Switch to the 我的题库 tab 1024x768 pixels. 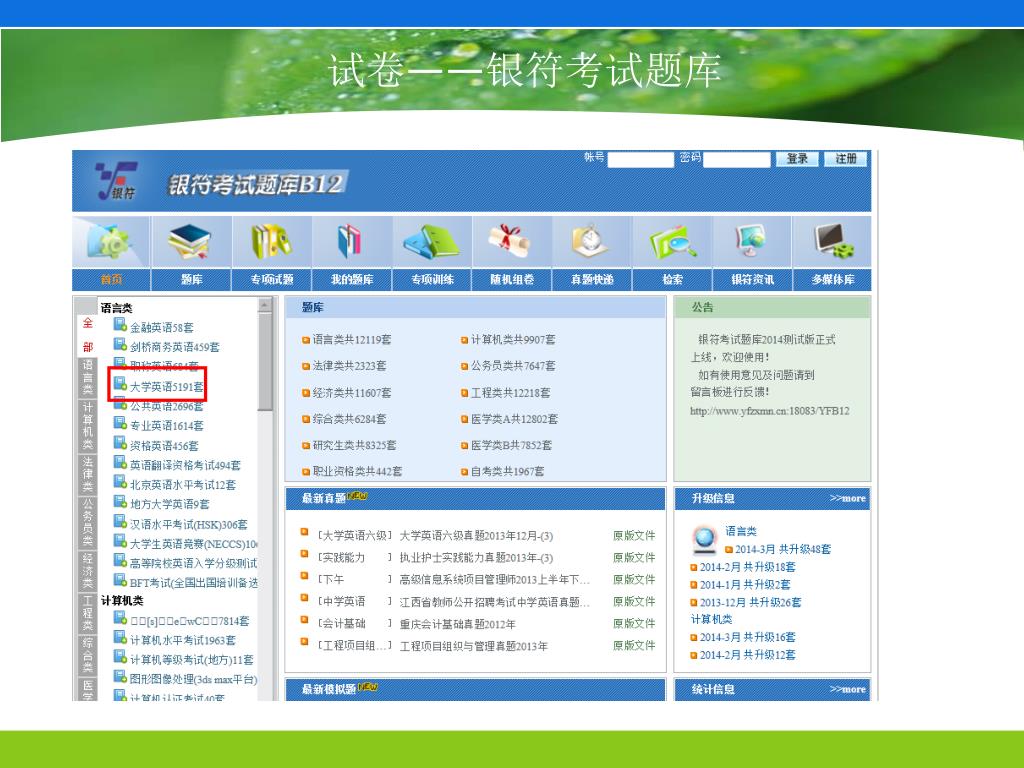tap(352, 280)
